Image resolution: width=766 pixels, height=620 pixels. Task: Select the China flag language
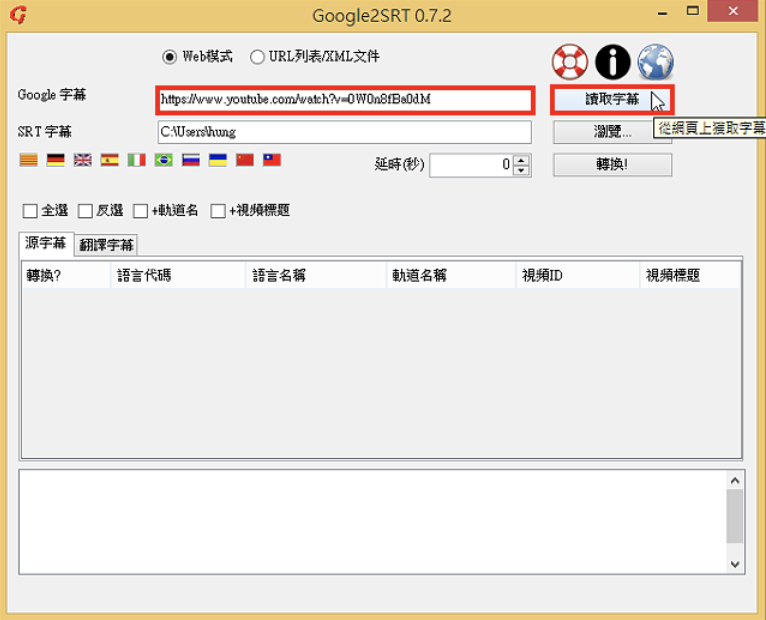[x=245, y=160]
